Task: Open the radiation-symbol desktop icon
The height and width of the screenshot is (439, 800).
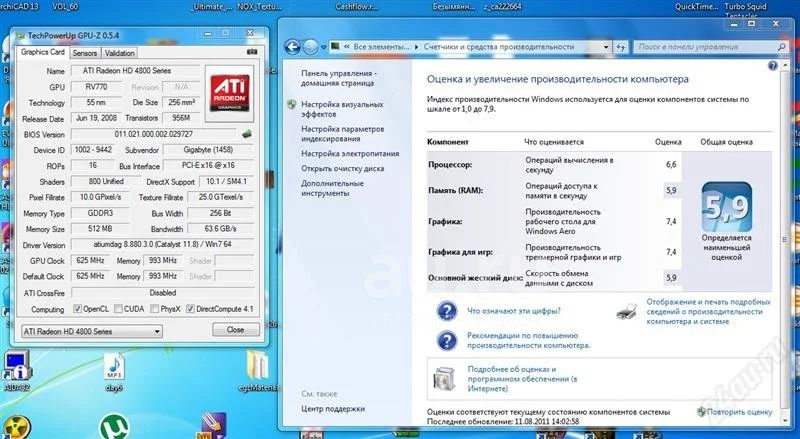Action: [x=15, y=428]
